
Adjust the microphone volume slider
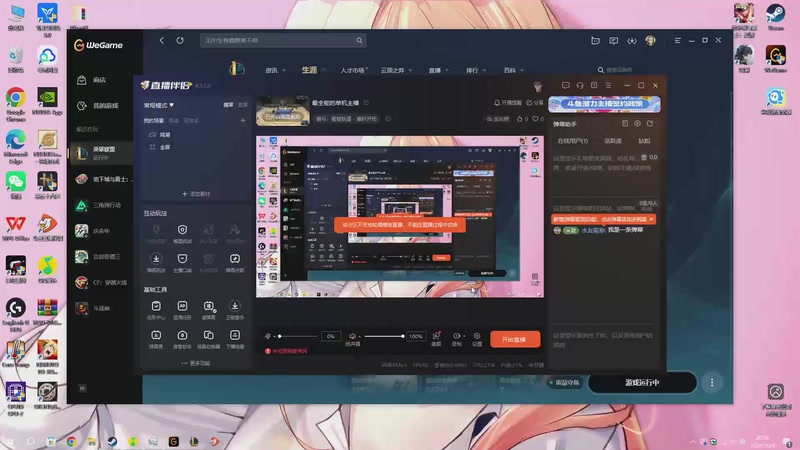point(297,336)
